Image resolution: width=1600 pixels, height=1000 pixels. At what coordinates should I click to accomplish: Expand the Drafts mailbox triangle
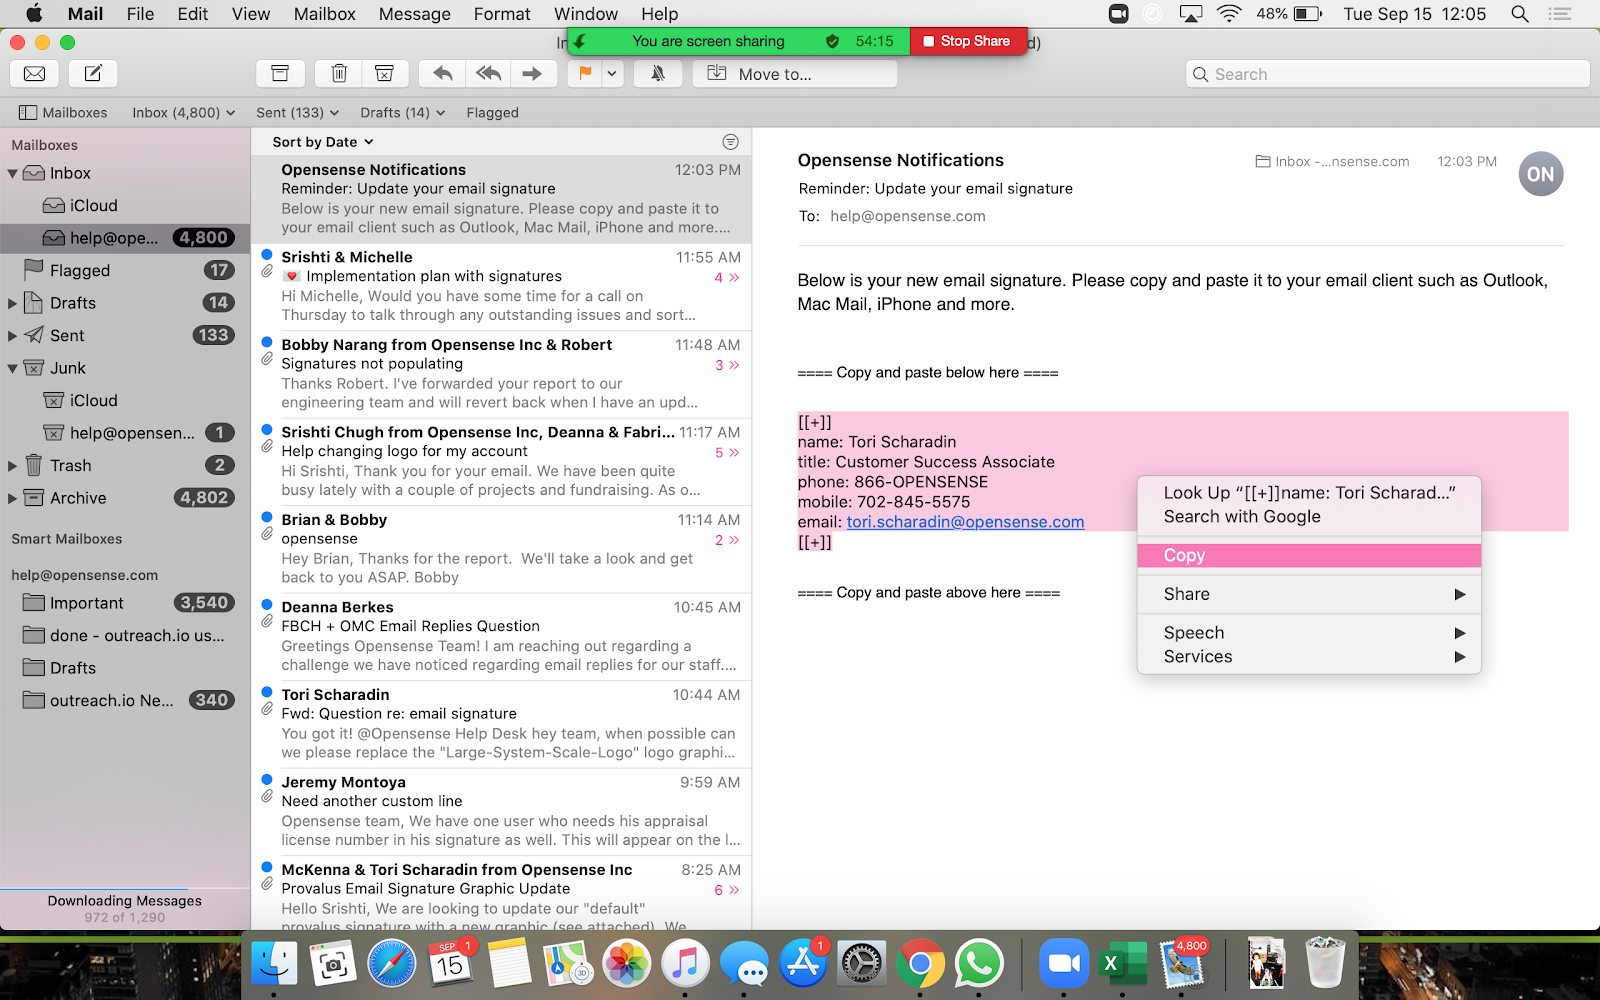12,303
